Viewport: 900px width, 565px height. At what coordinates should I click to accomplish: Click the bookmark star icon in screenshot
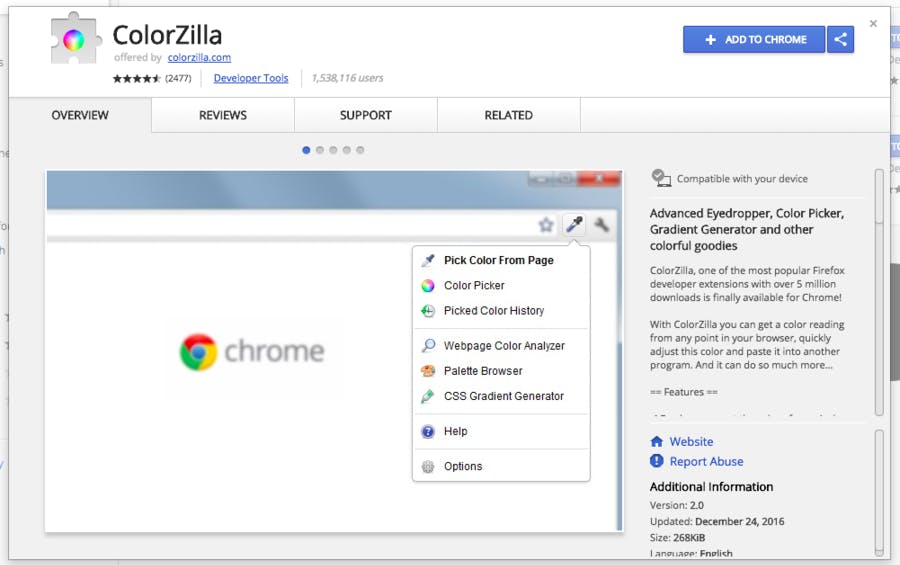tap(546, 225)
